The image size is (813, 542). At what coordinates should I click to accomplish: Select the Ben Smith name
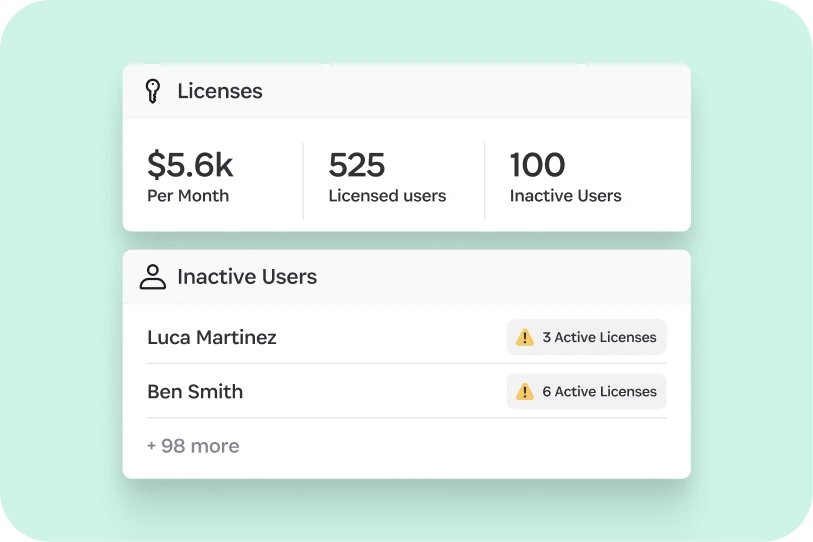(x=195, y=392)
